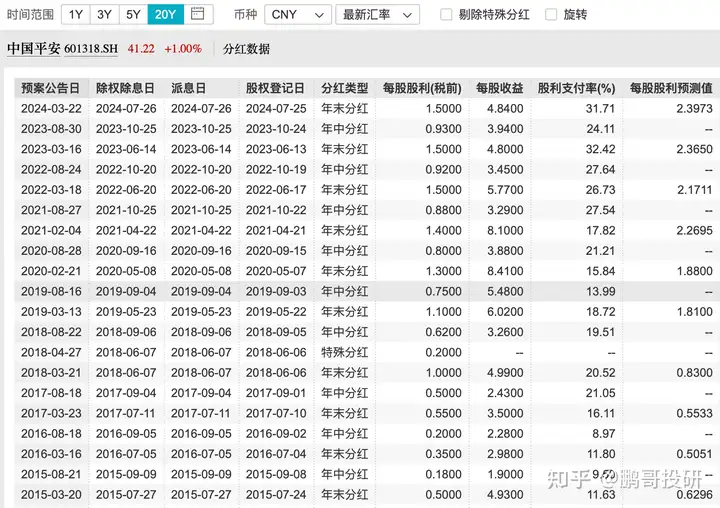The image size is (720, 508).
Task: Enable the 旋转 checkbox
Action: 551,15
